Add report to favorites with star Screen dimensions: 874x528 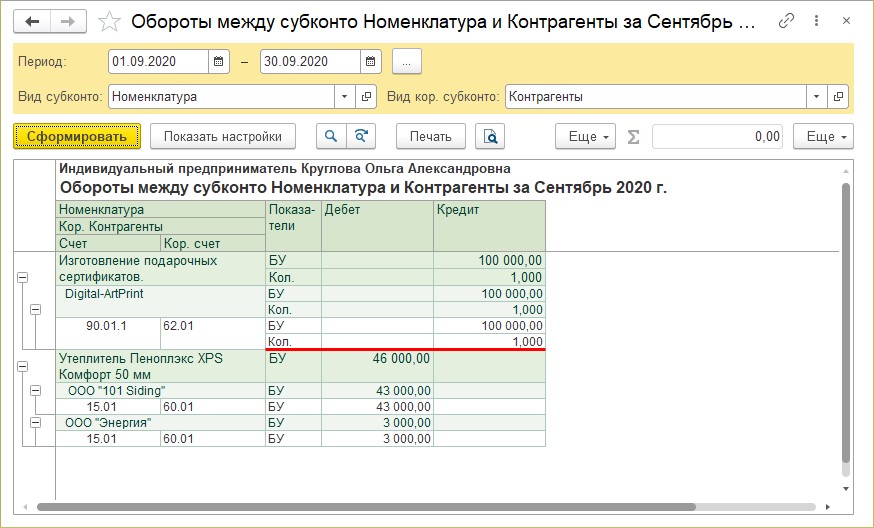click(111, 21)
